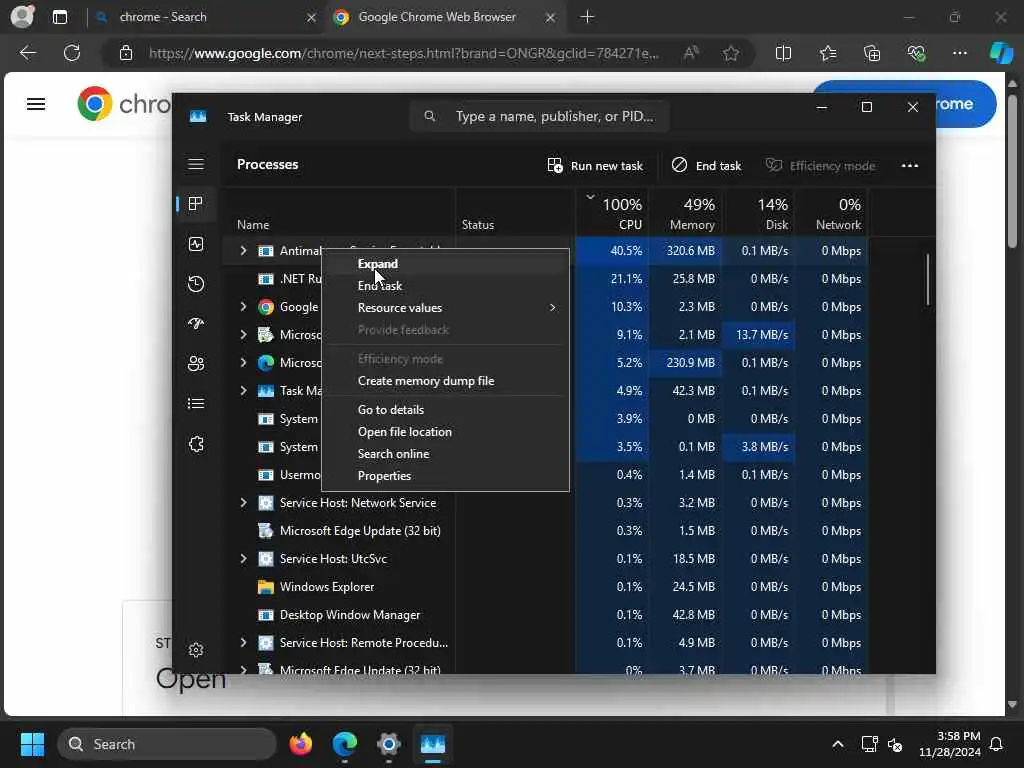Expand the Antimalware process row
Viewport: 1024px width, 768px height.
[x=243, y=251]
